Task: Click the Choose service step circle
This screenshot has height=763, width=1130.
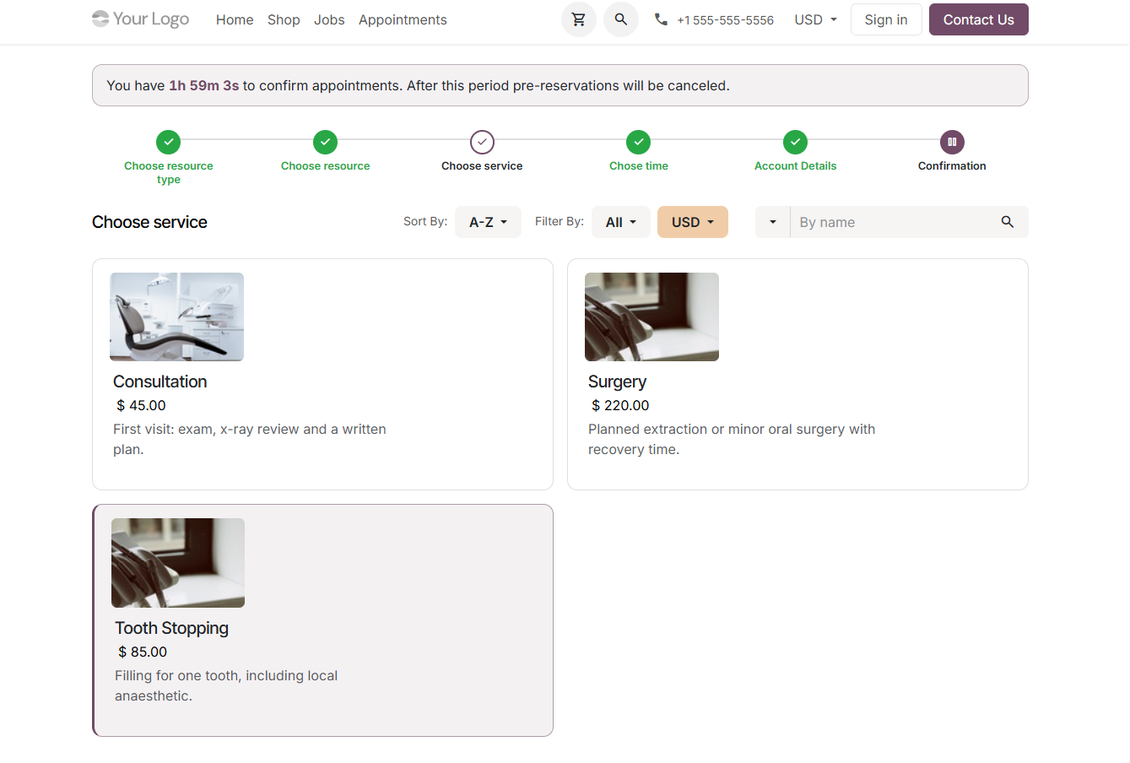Action: tap(482, 142)
